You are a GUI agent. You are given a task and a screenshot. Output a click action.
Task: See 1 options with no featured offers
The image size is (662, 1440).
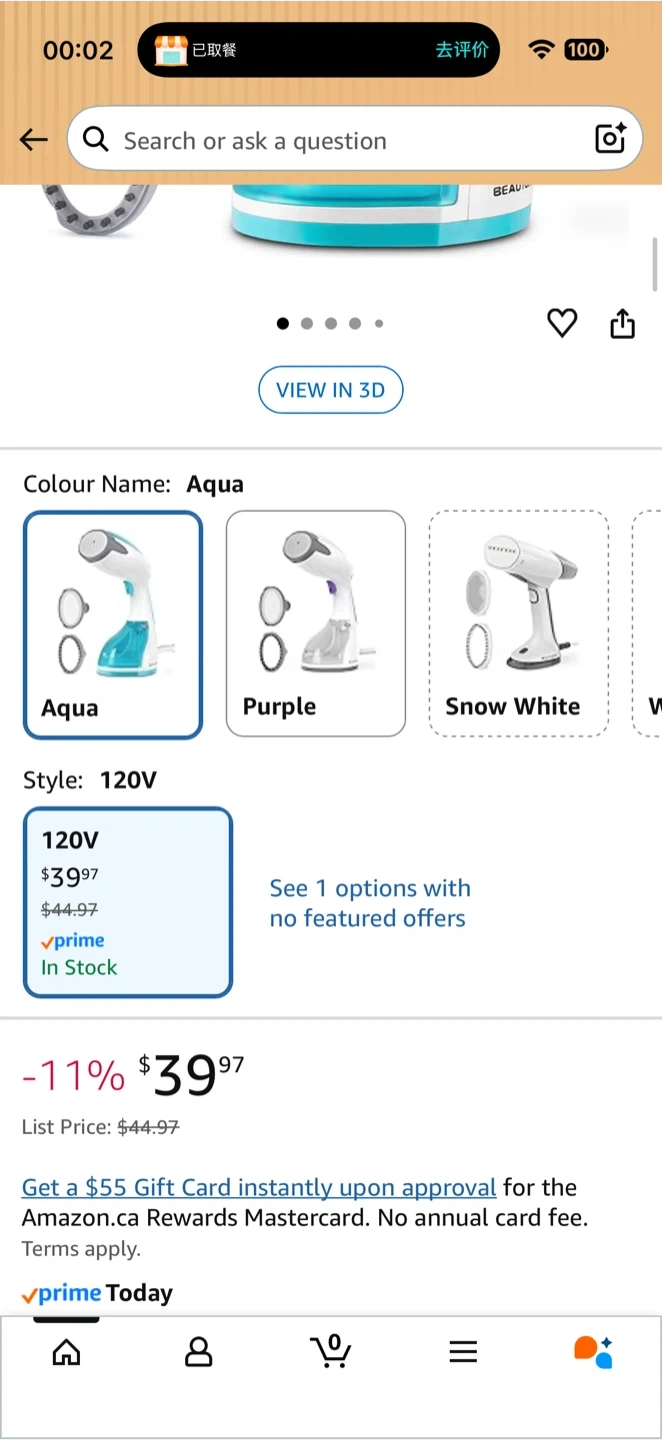click(369, 903)
